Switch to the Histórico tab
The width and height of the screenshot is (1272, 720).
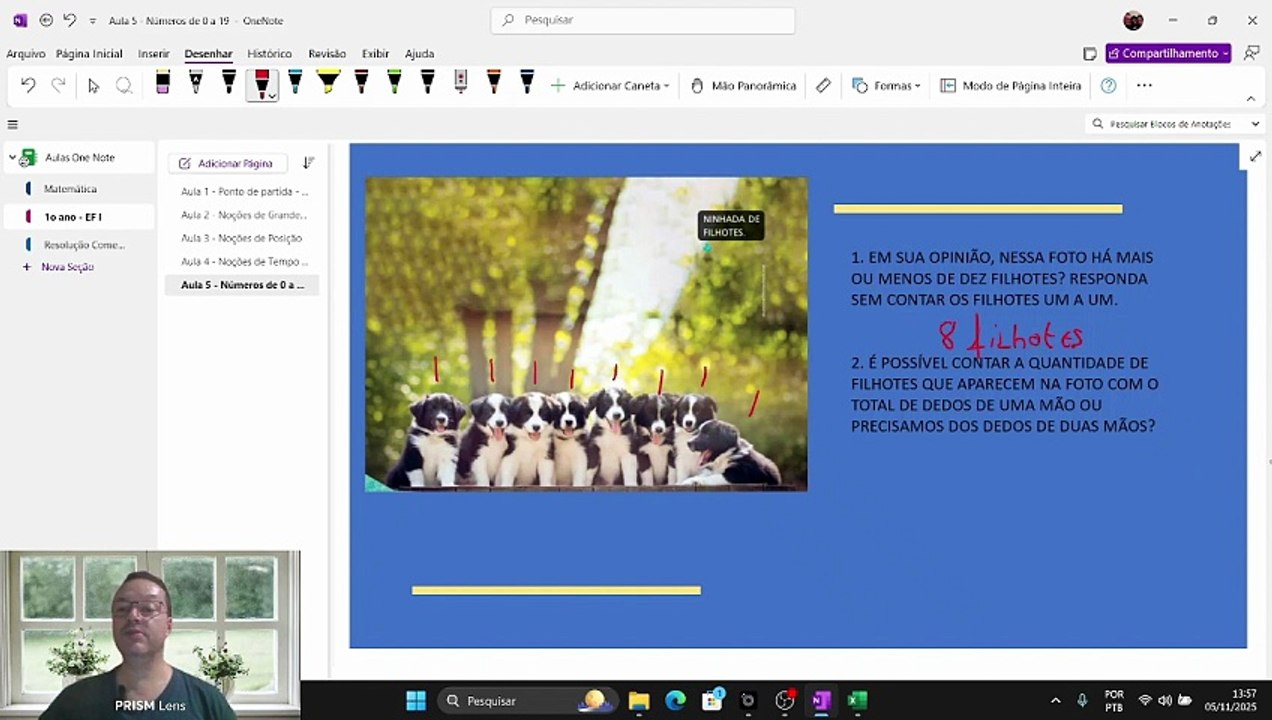270,54
